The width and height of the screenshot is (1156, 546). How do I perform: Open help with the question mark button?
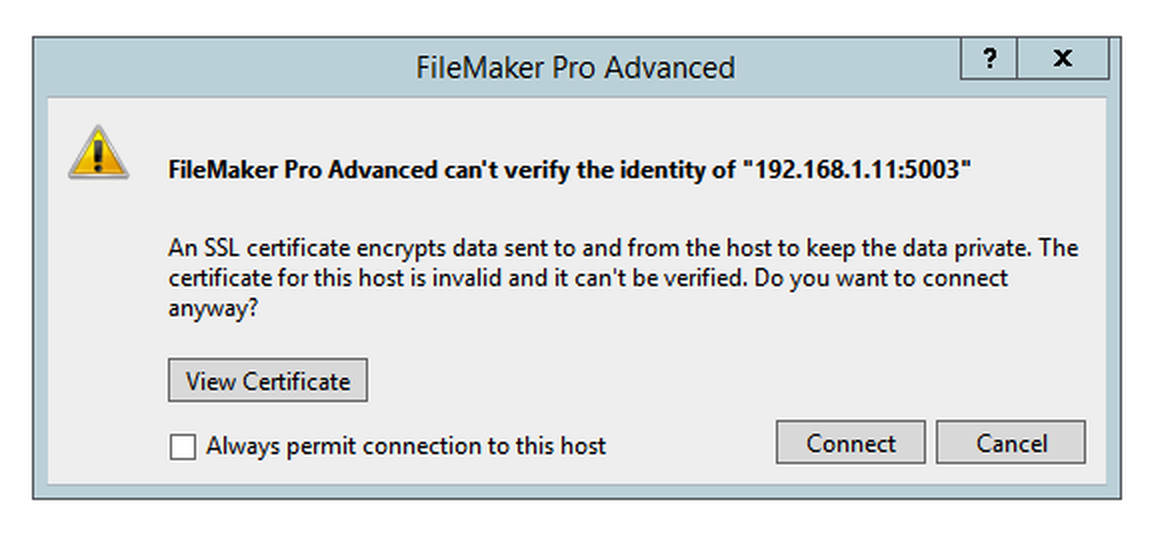pyautogui.click(x=989, y=60)
